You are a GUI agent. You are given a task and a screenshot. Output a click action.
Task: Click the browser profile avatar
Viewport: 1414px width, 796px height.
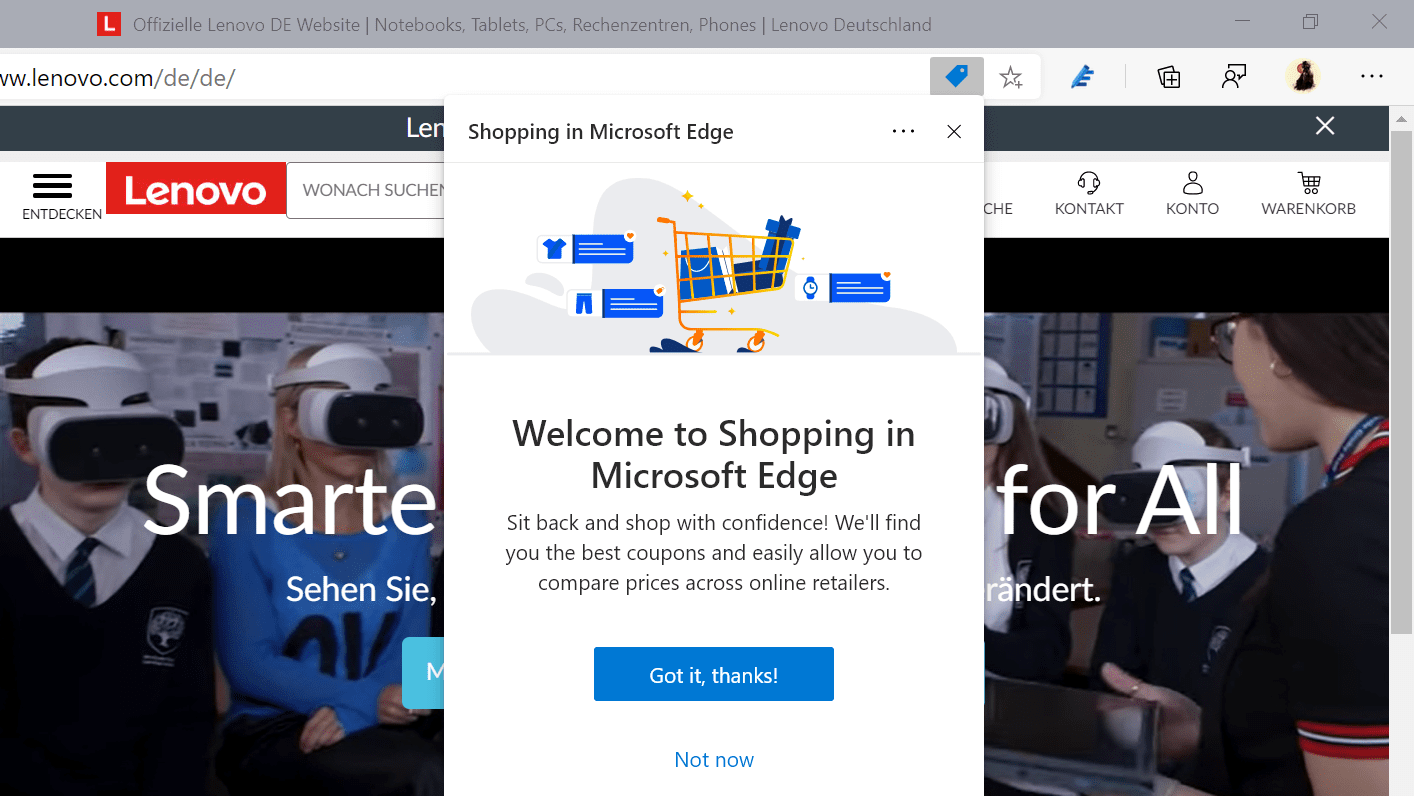(1302, 76)
